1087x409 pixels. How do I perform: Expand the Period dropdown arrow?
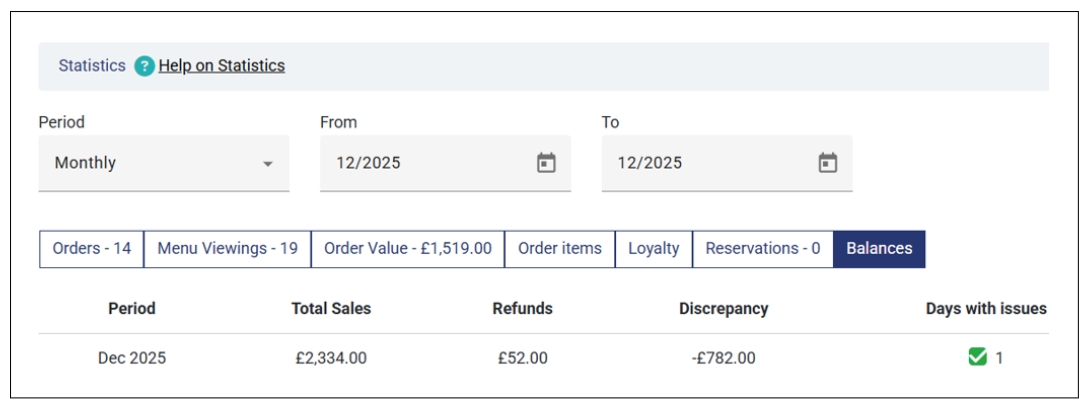click(x=267, y=164)
